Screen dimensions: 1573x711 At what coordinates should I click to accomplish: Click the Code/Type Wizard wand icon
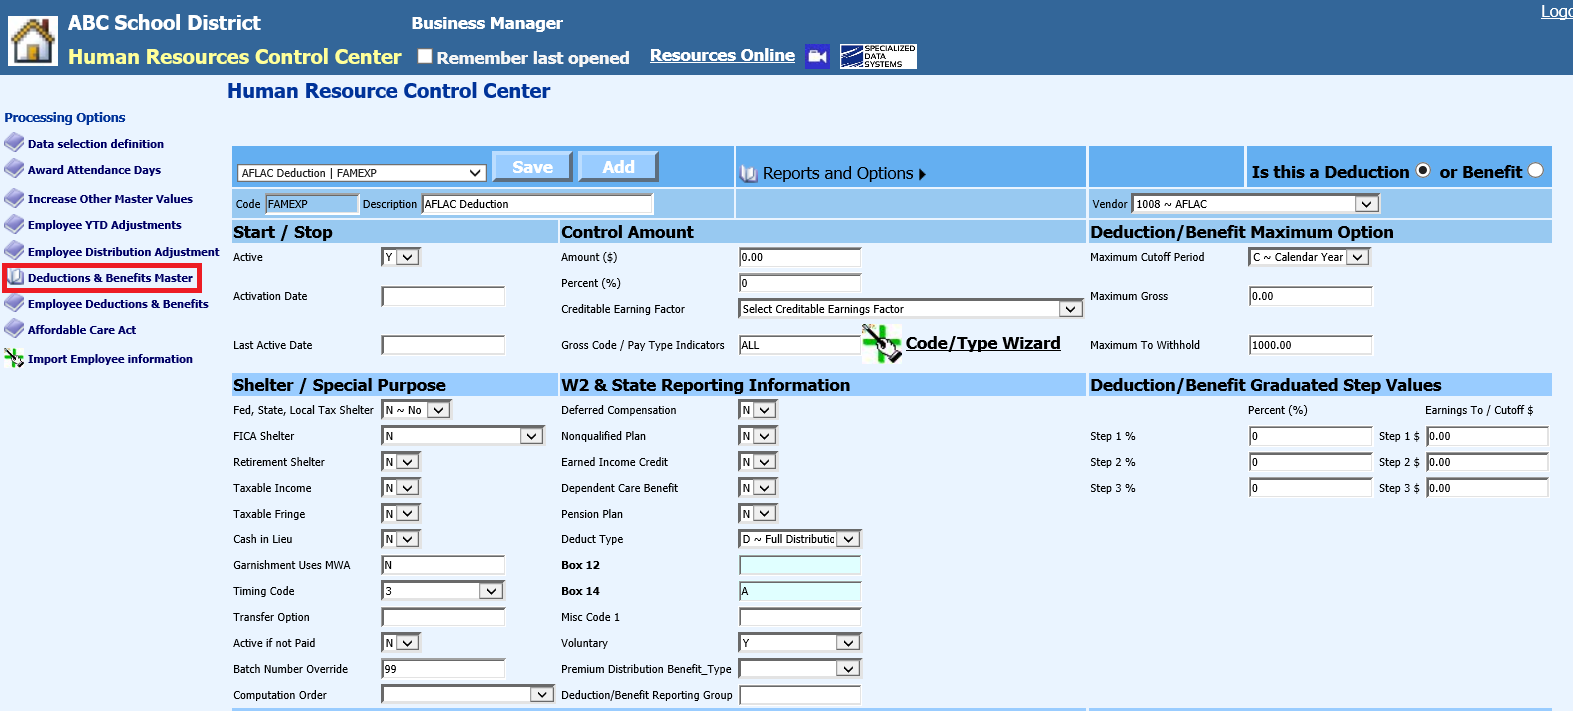pyautogui.click(x=881, y=344)
